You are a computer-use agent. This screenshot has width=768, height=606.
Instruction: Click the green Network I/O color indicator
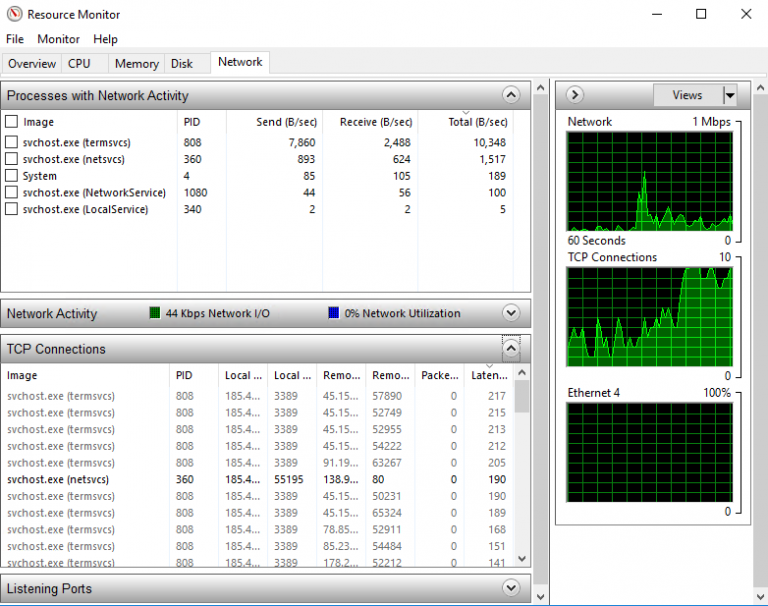click(155, 314)
